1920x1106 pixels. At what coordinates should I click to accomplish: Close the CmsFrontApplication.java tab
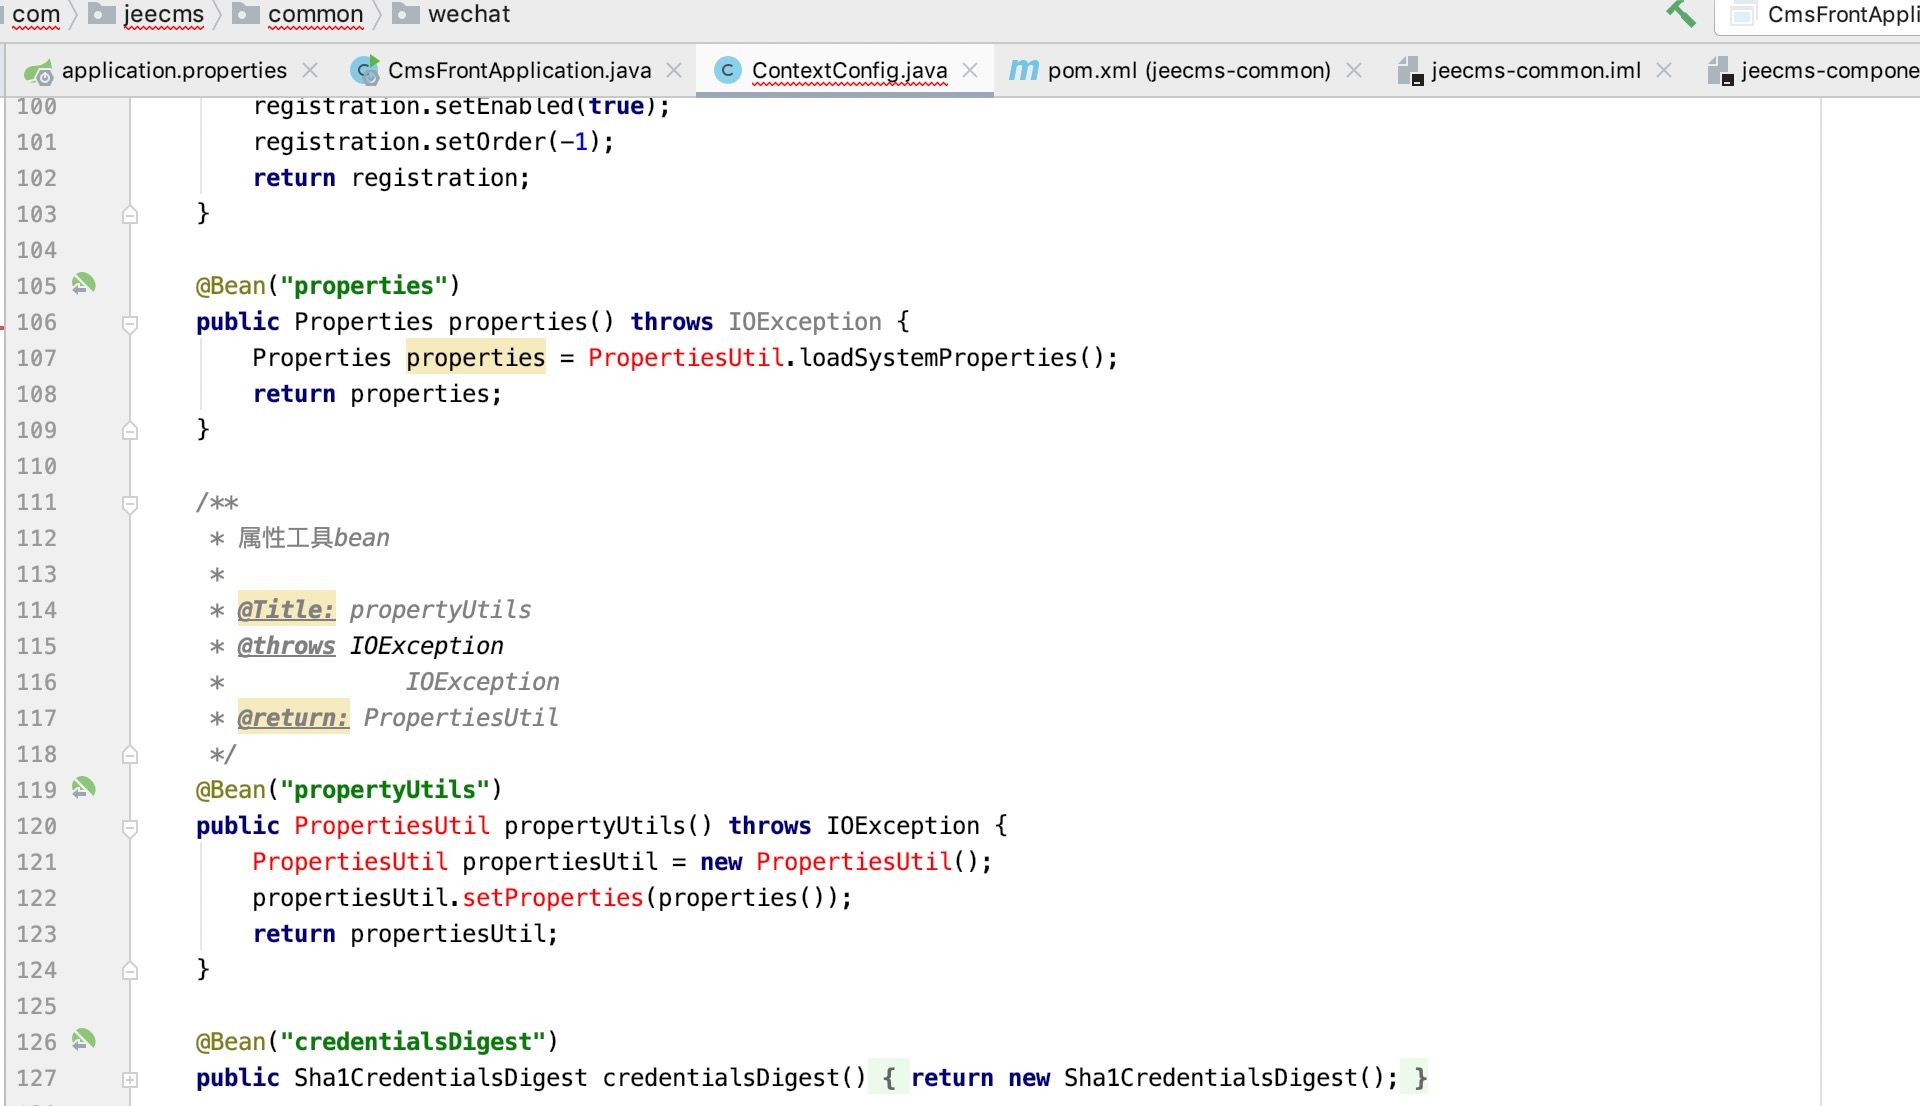point(674,70)
